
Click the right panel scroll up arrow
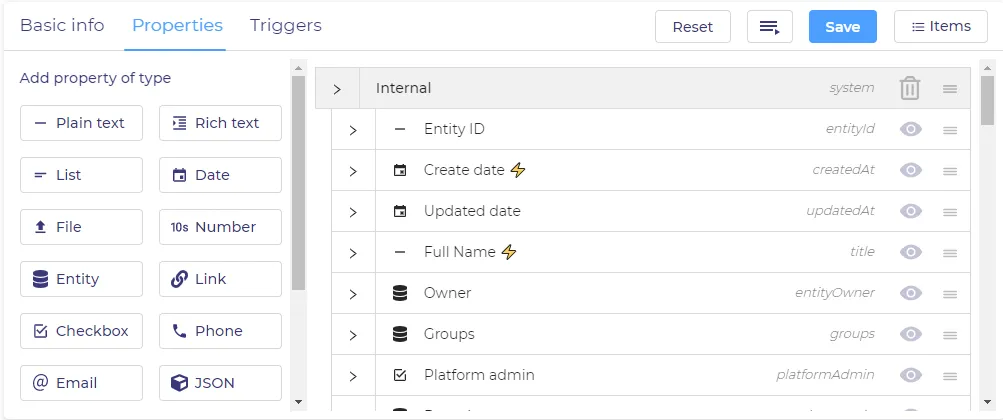[x=987, y=67]
